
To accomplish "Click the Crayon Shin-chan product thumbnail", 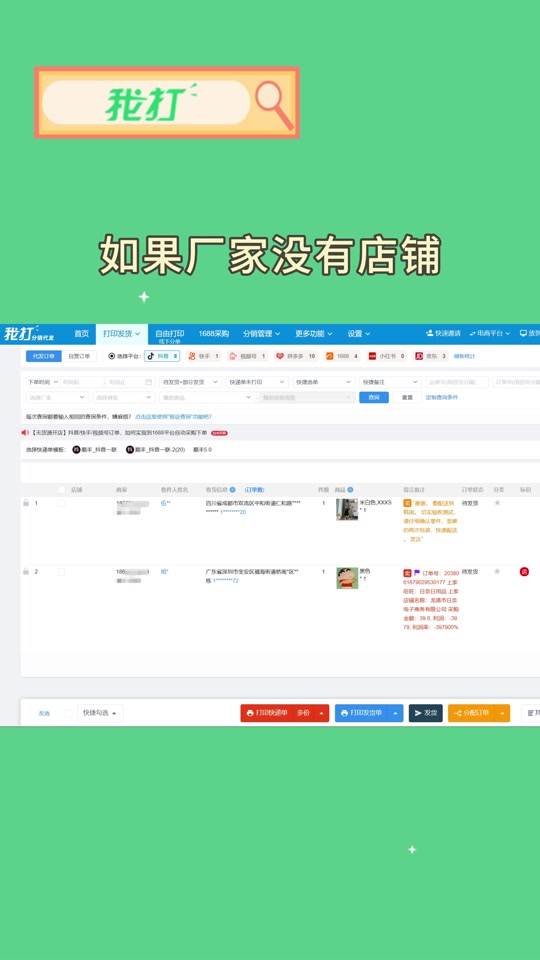I will pos(347,578).
